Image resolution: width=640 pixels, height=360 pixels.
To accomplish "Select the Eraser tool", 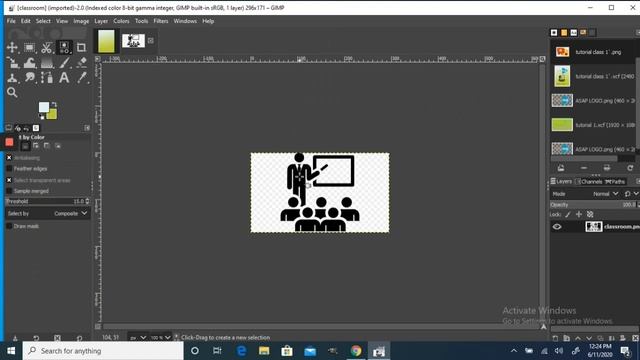I will pyautogui.click(x=81, y=62).
